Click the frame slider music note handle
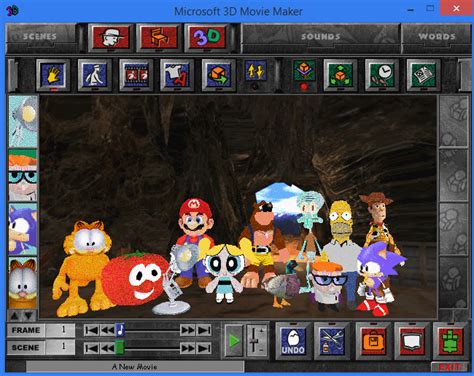This screenshot has height=376, width=474. pyautogui.click(x=120, y=330)
